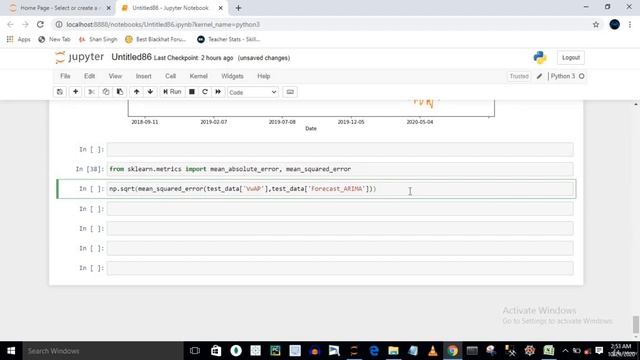Open a new browser tab
640x360 pixels.
point(238,8)
